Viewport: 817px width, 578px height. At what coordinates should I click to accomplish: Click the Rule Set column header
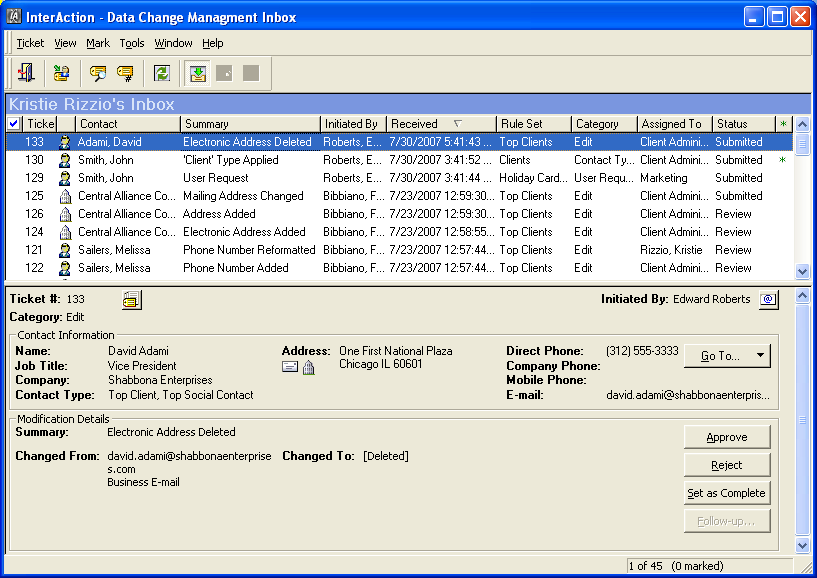[534, 124]
